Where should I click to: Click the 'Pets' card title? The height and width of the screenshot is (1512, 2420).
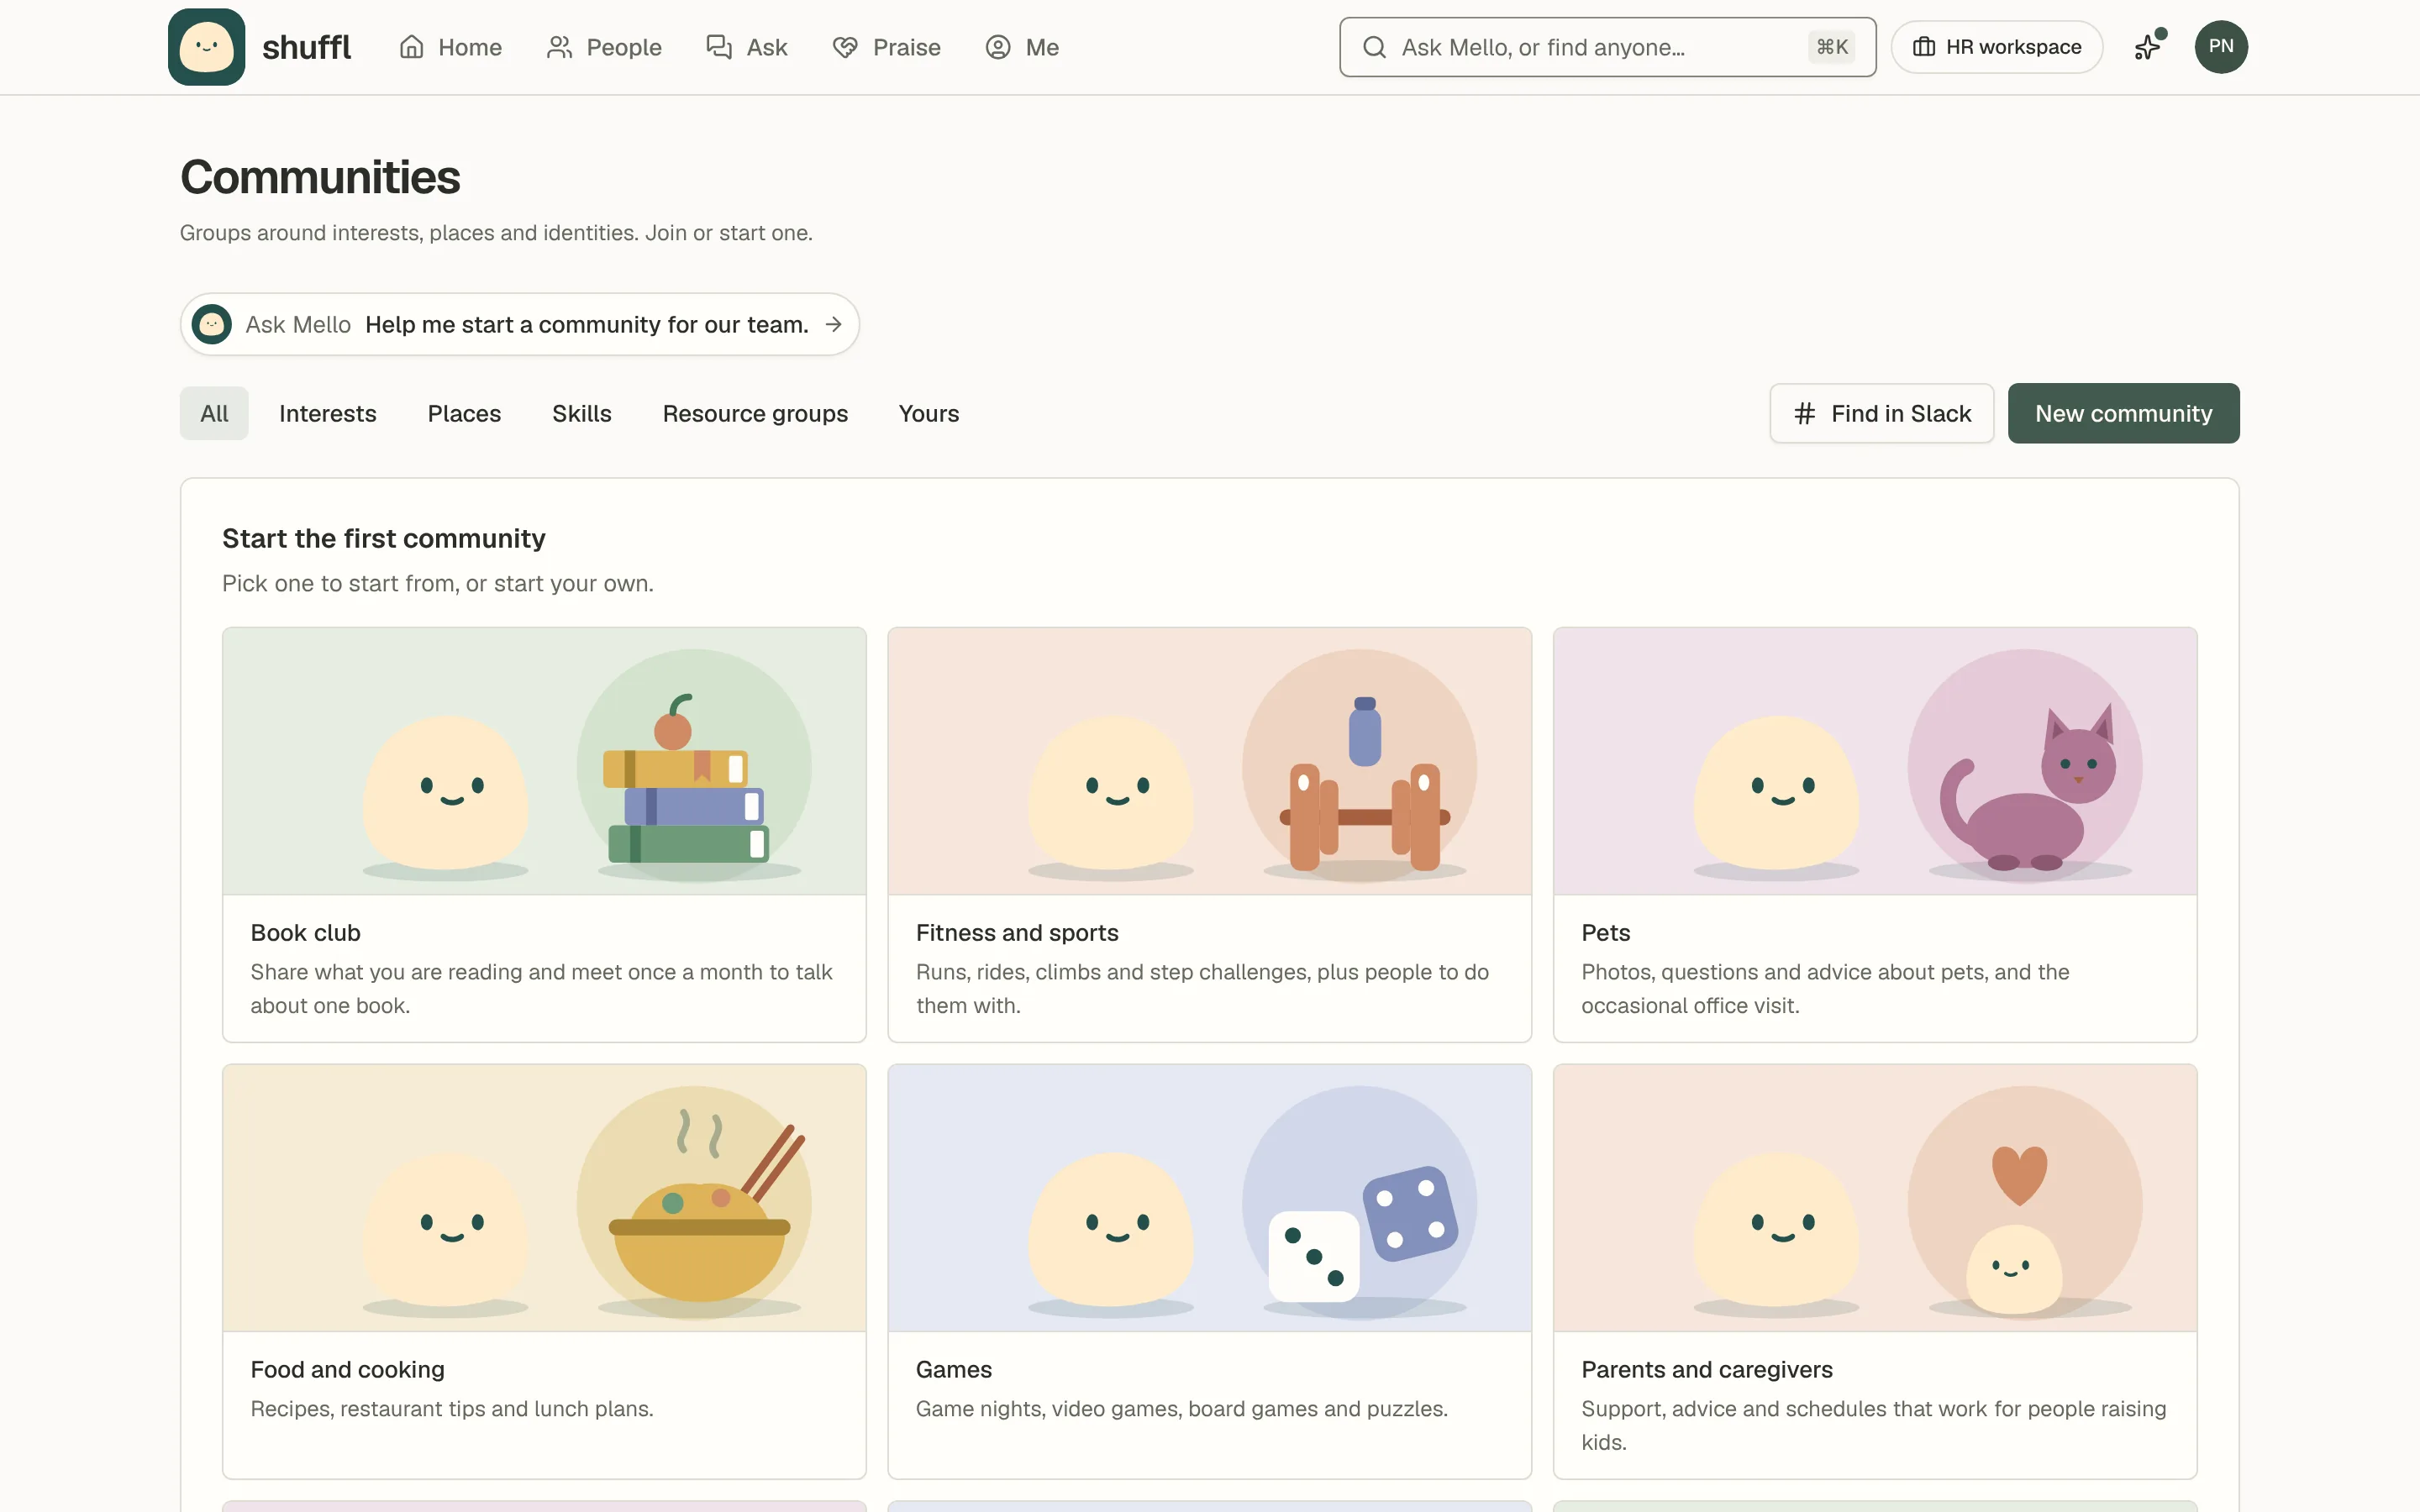point(1605,932)
